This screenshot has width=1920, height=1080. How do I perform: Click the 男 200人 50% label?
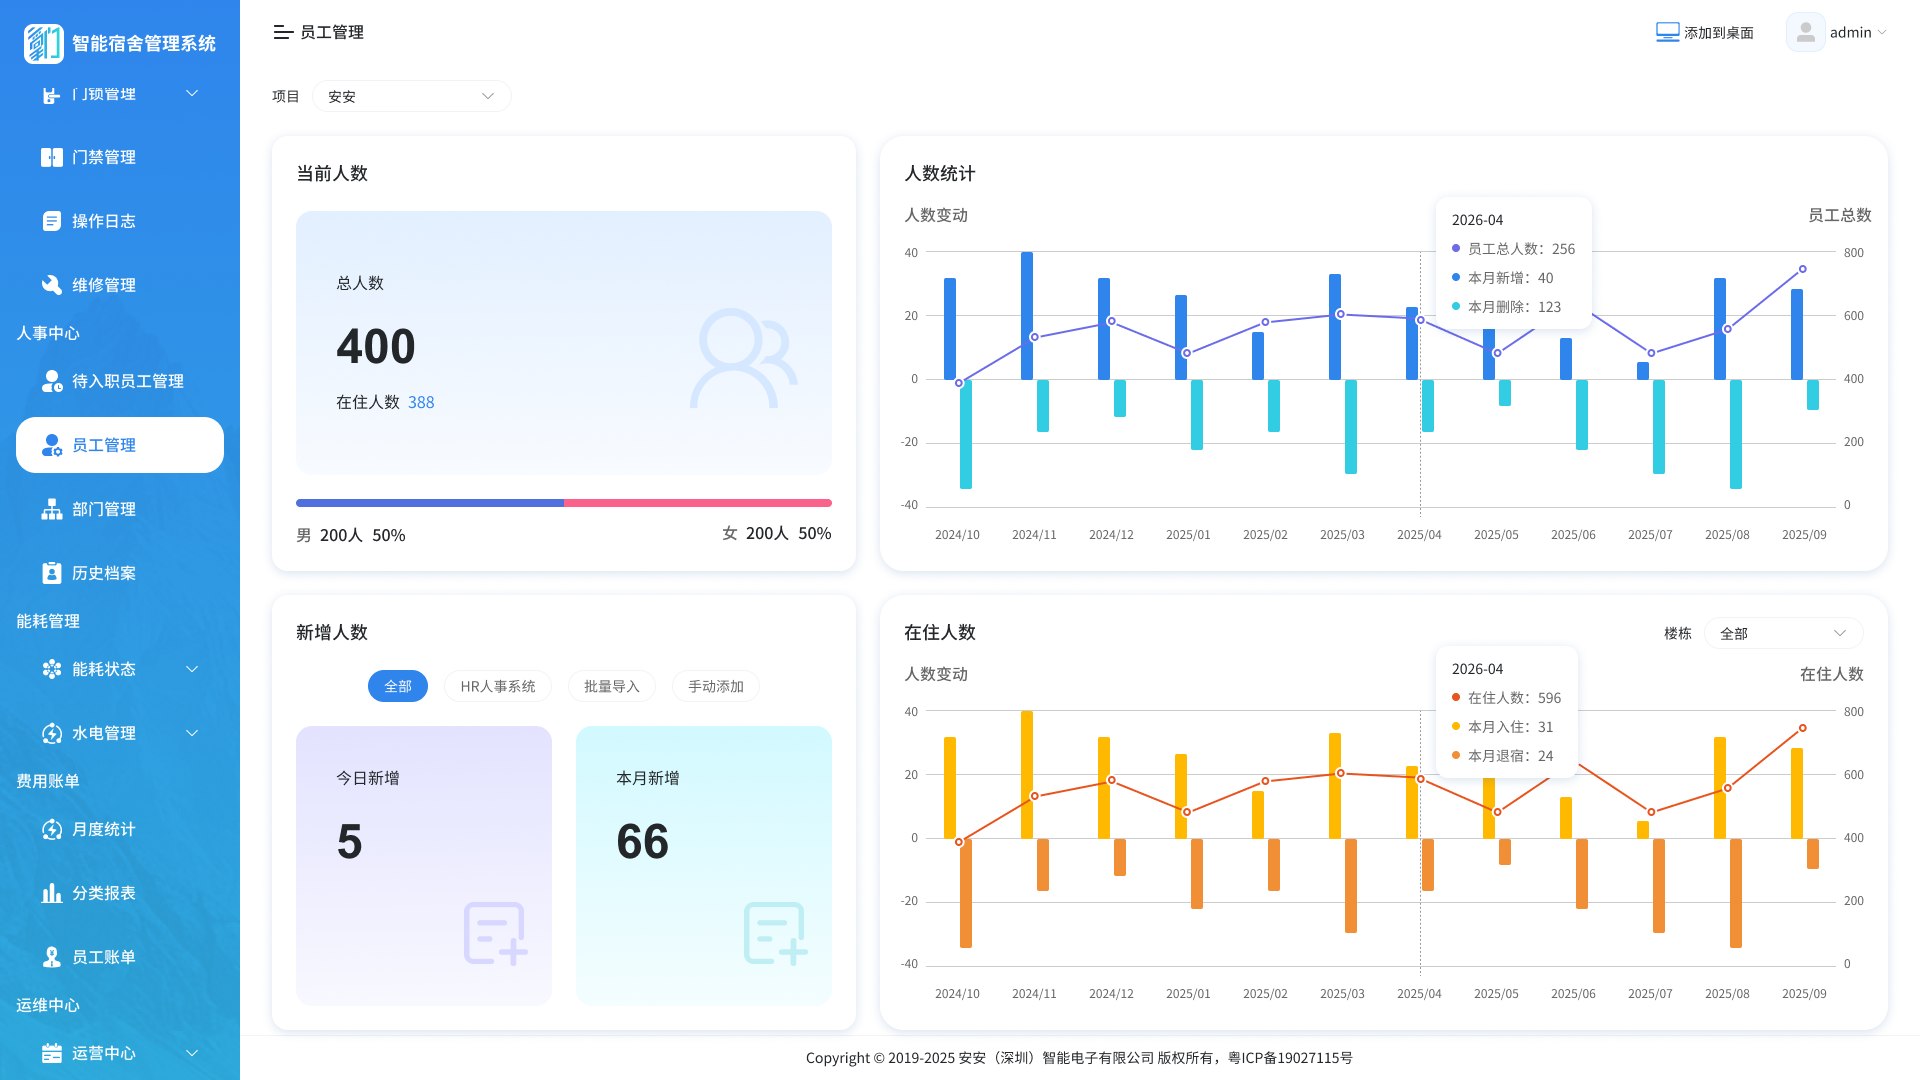[351, 535]
